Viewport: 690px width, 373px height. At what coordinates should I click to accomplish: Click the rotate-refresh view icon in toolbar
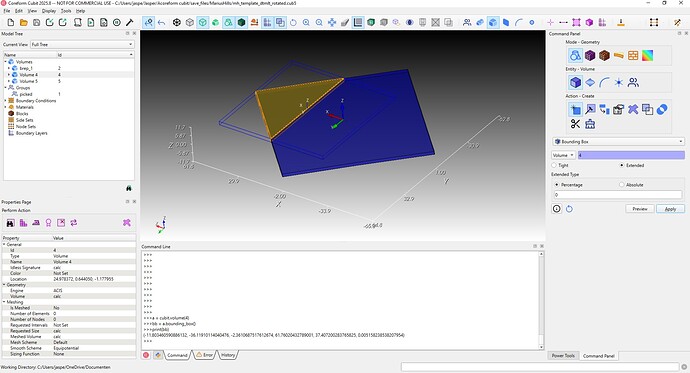click(293, 22)
